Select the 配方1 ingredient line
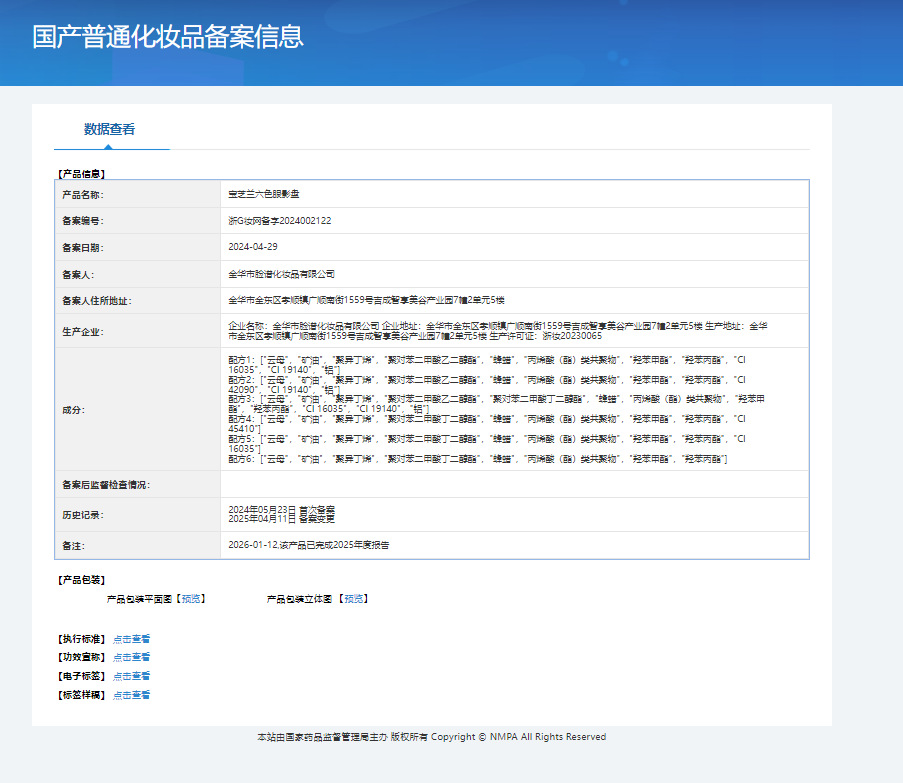The width and height of the screenshot is (903, 783). point(487,364)
